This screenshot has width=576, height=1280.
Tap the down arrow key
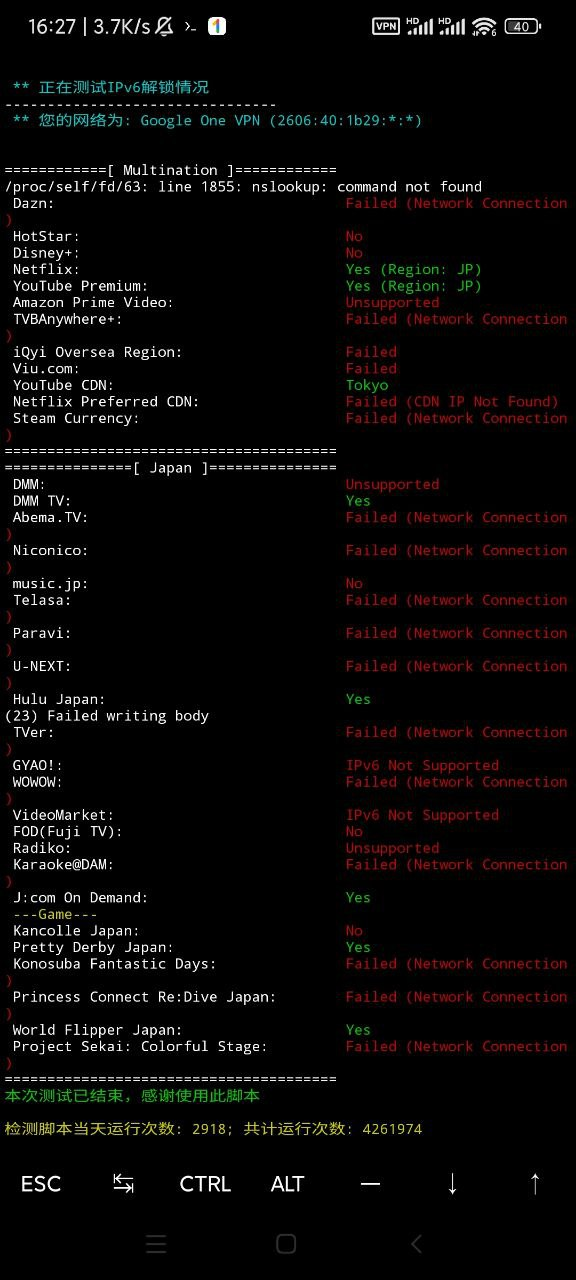pyautogui.click(x=452, y=1184)
